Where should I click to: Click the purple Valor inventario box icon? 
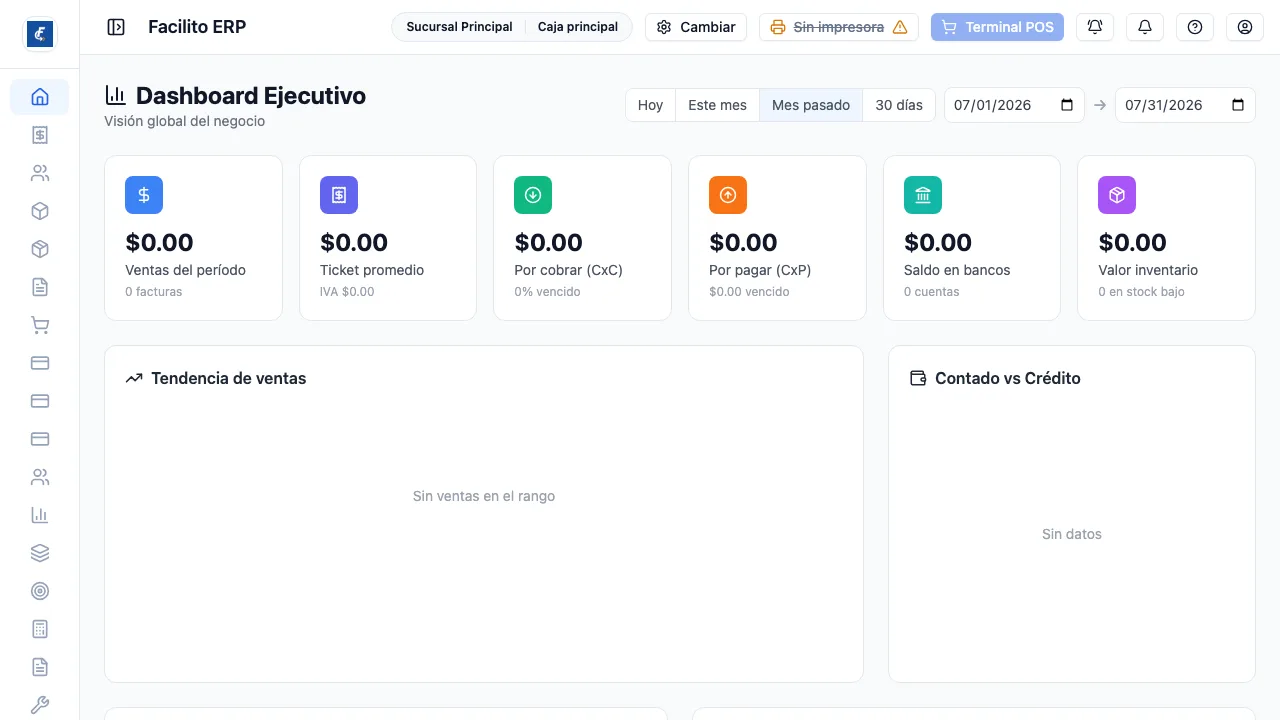click(1117, 195)
